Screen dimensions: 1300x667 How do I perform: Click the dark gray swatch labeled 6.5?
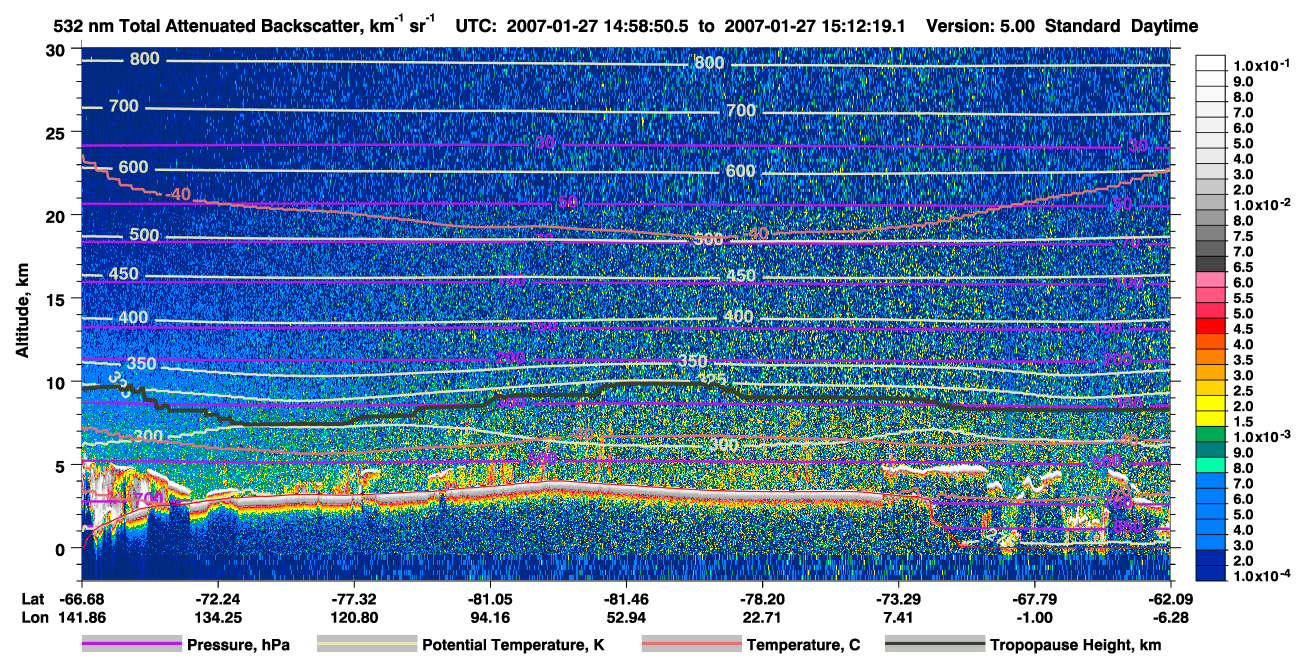pos(1210,262)
